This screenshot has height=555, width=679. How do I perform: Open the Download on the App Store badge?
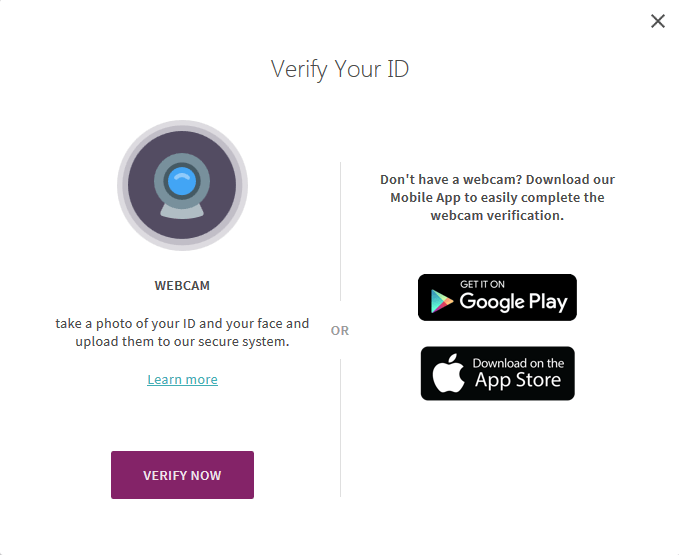tap(497, 373)
